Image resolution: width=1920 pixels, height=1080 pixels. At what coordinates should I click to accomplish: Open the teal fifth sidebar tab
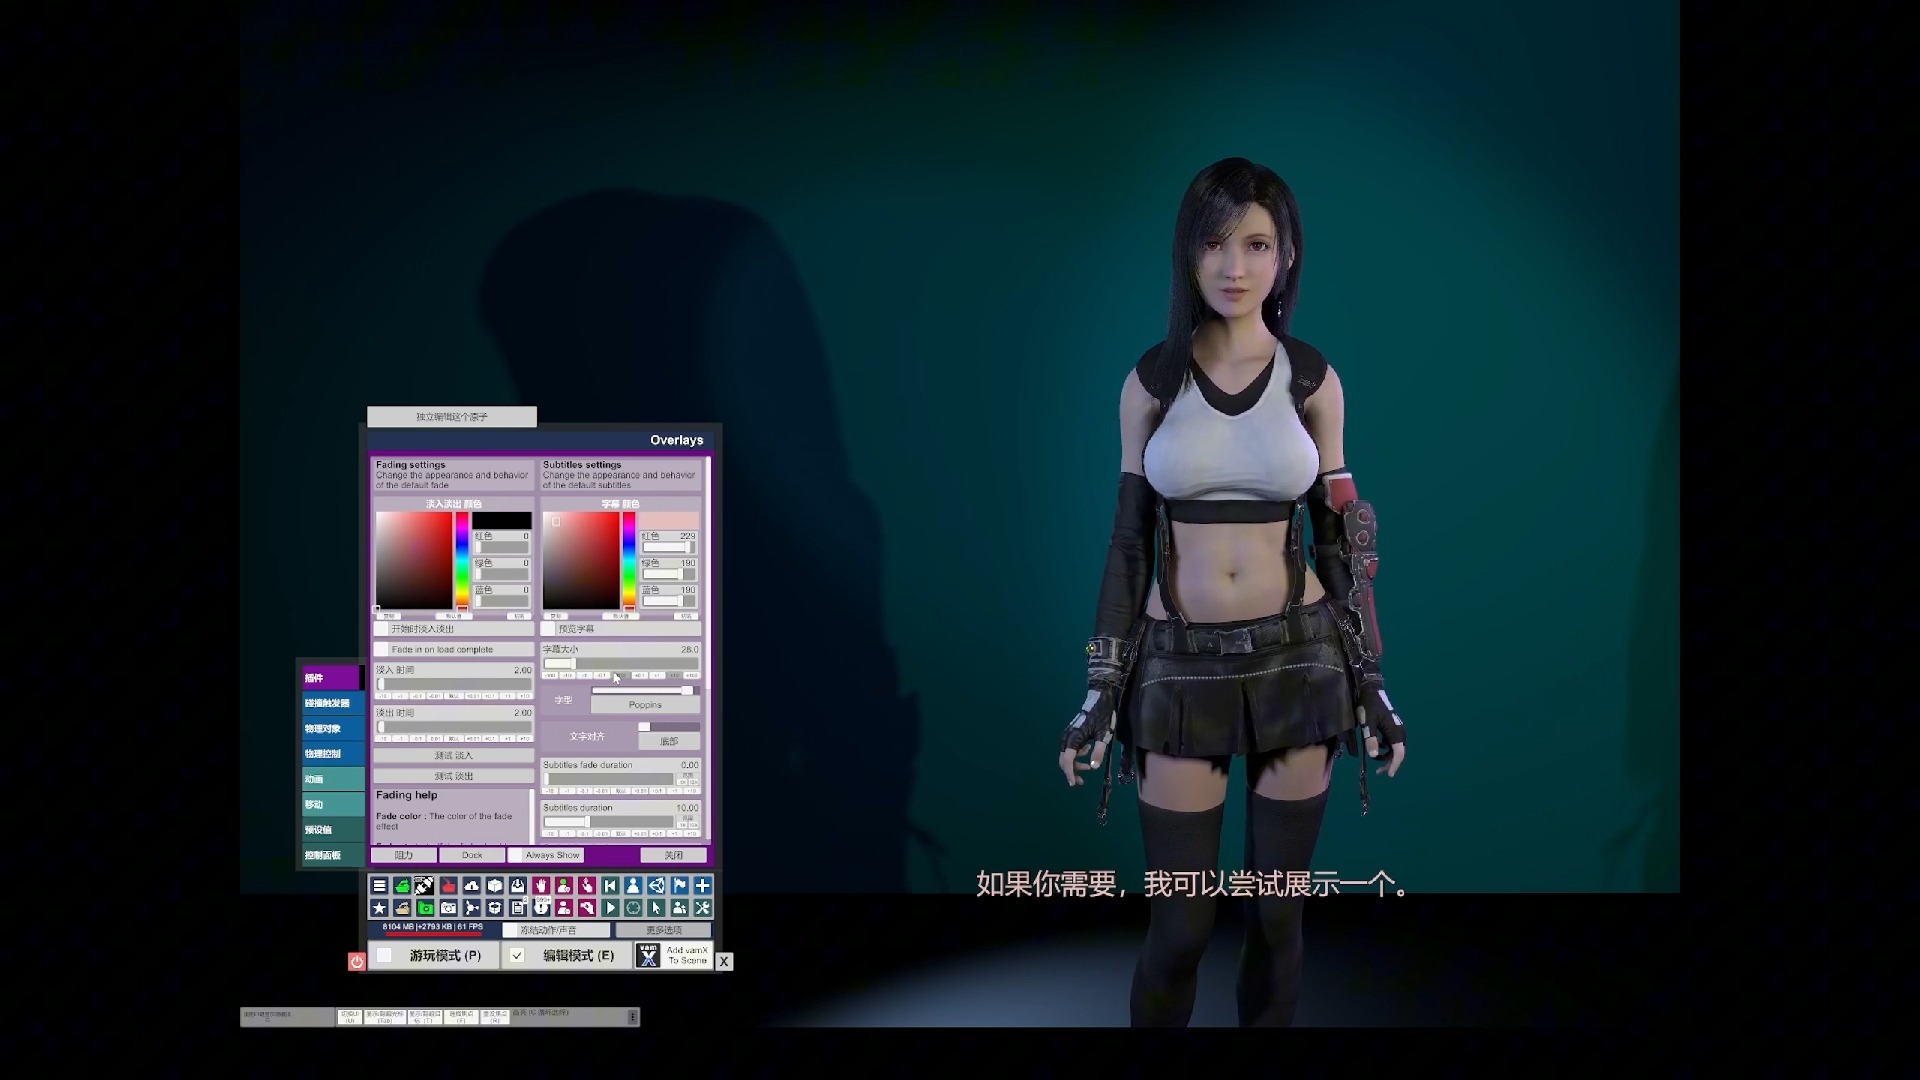332,779
